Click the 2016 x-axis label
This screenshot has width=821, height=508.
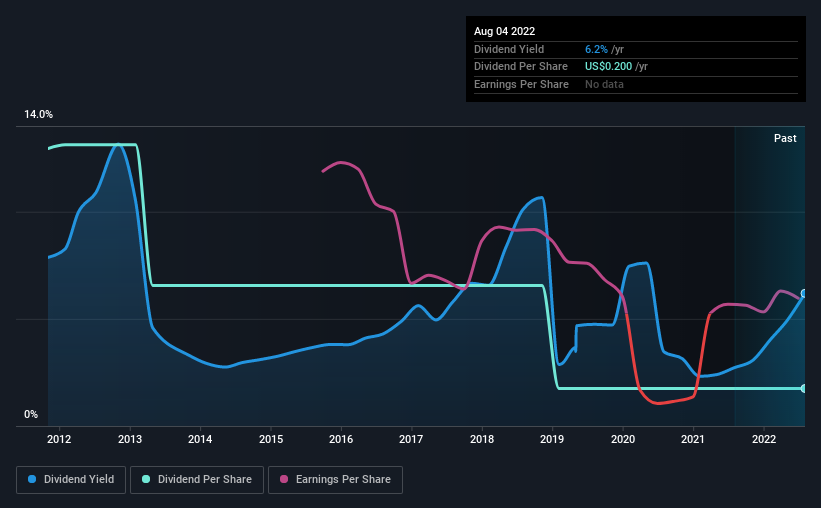tap(341, 439)
